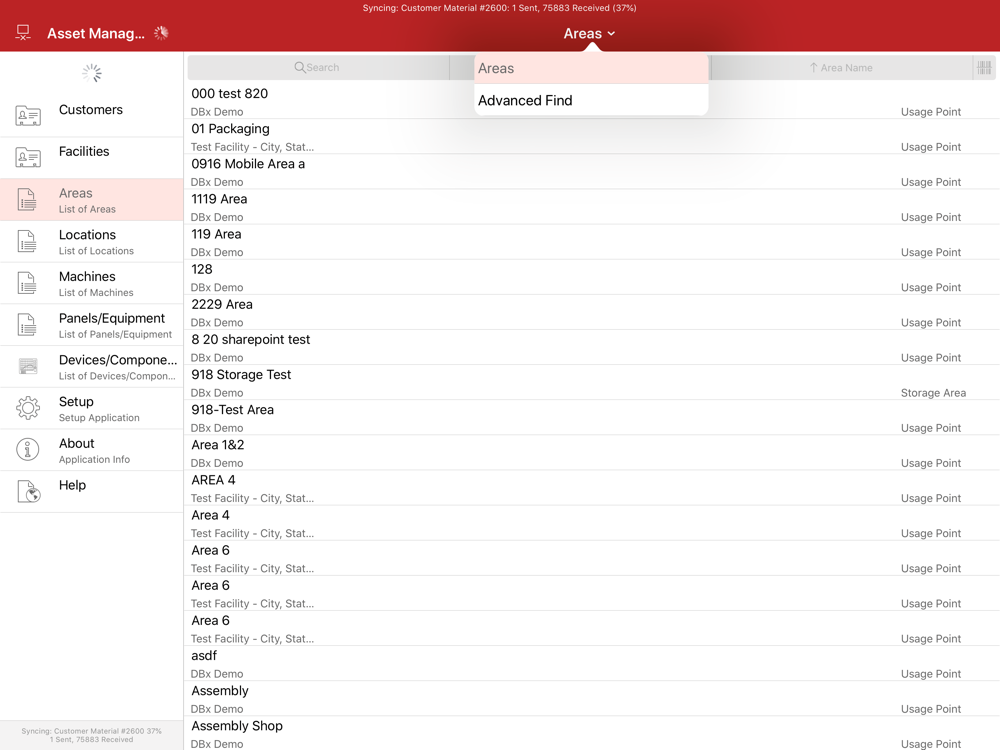
Task: Click the syncing status banner at top
Action: coord(499,8)
